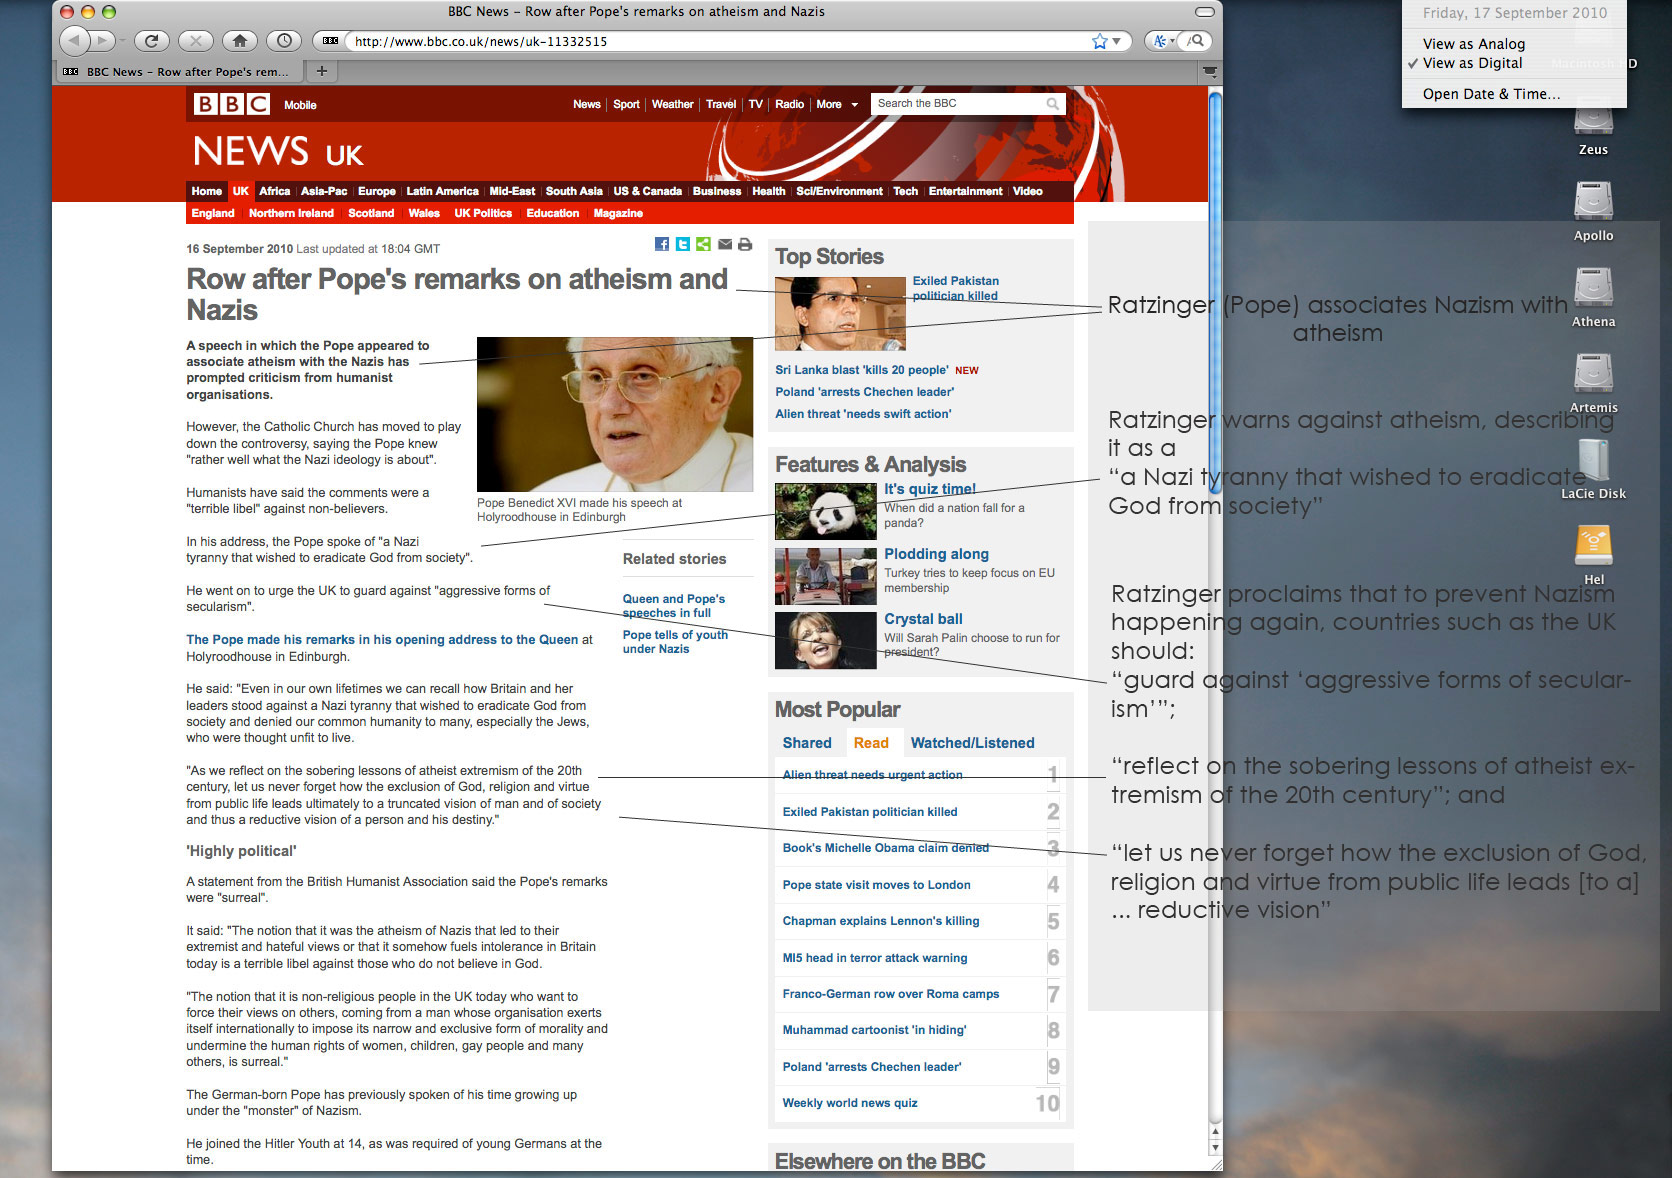Click the panda quiz thumbnail image

(826, 511)
